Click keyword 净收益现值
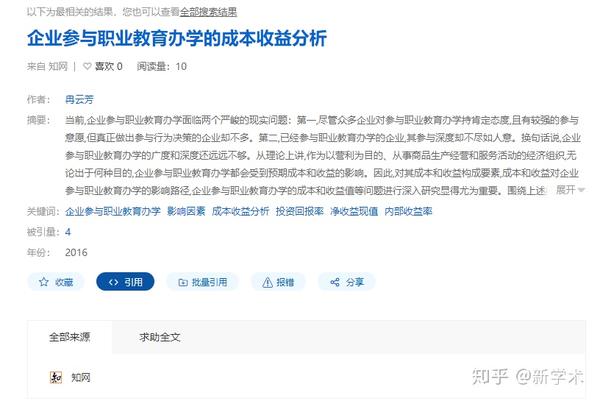 (x=354, y=211)
